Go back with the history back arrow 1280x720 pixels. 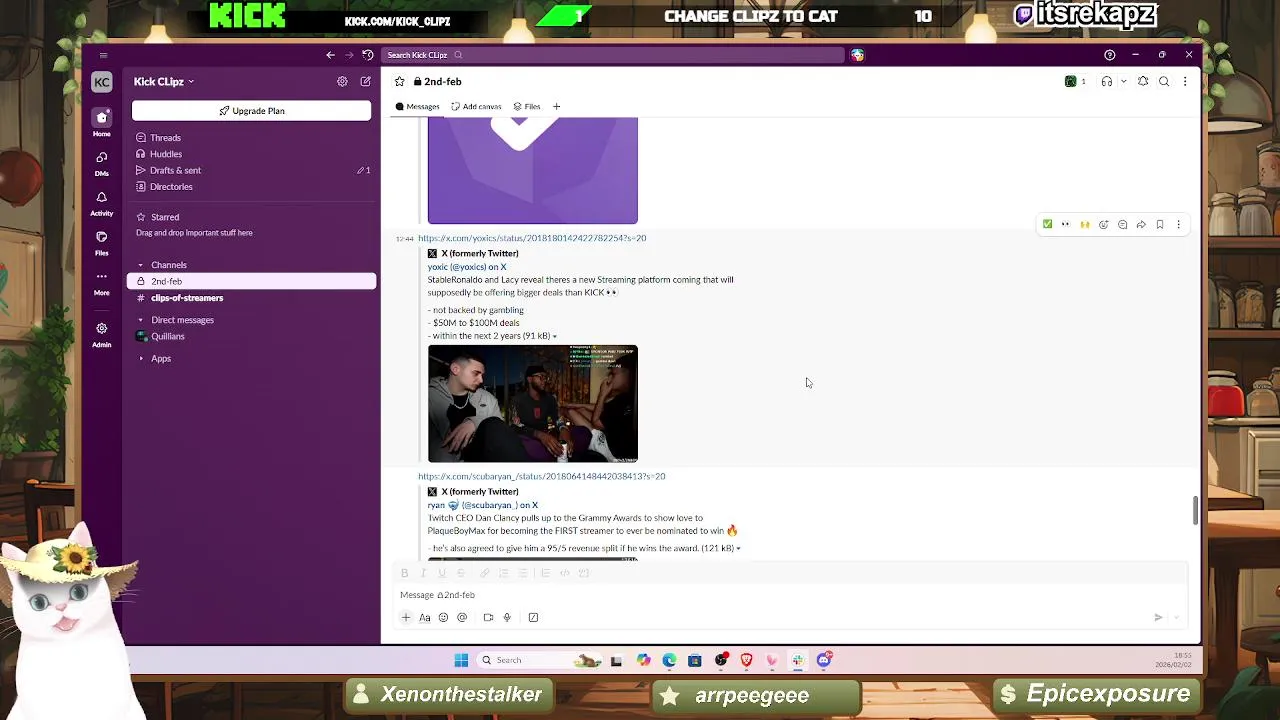pos(330,55)
